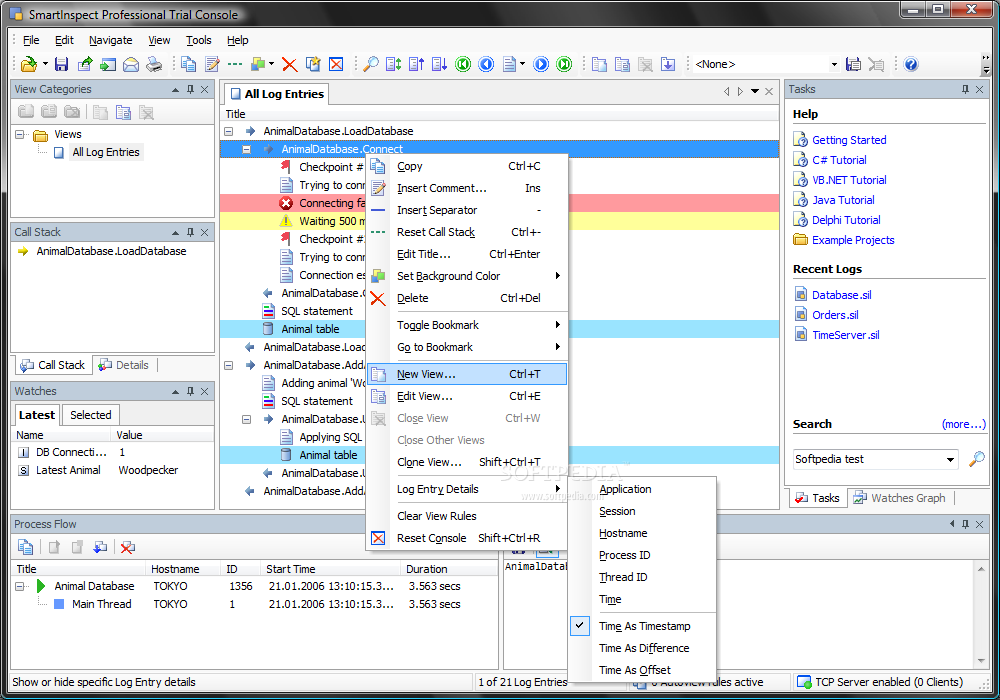This screenshot has width=1000, height=700.
Task: Collapse the AnimalDatabase.LoadDatabase log node
Action: coord(228,131)
